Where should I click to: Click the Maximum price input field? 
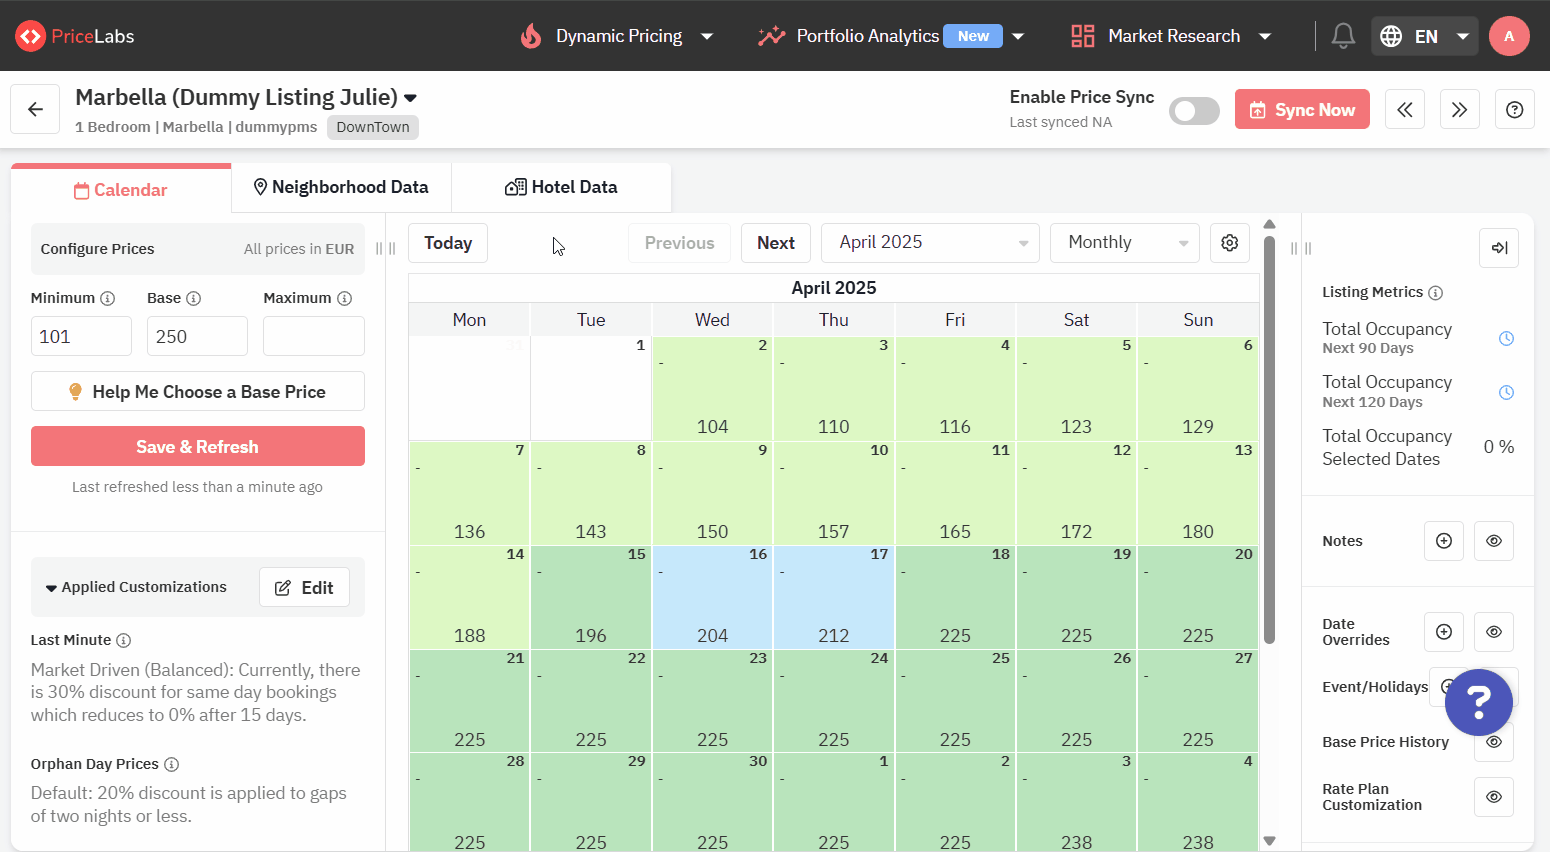314,336
